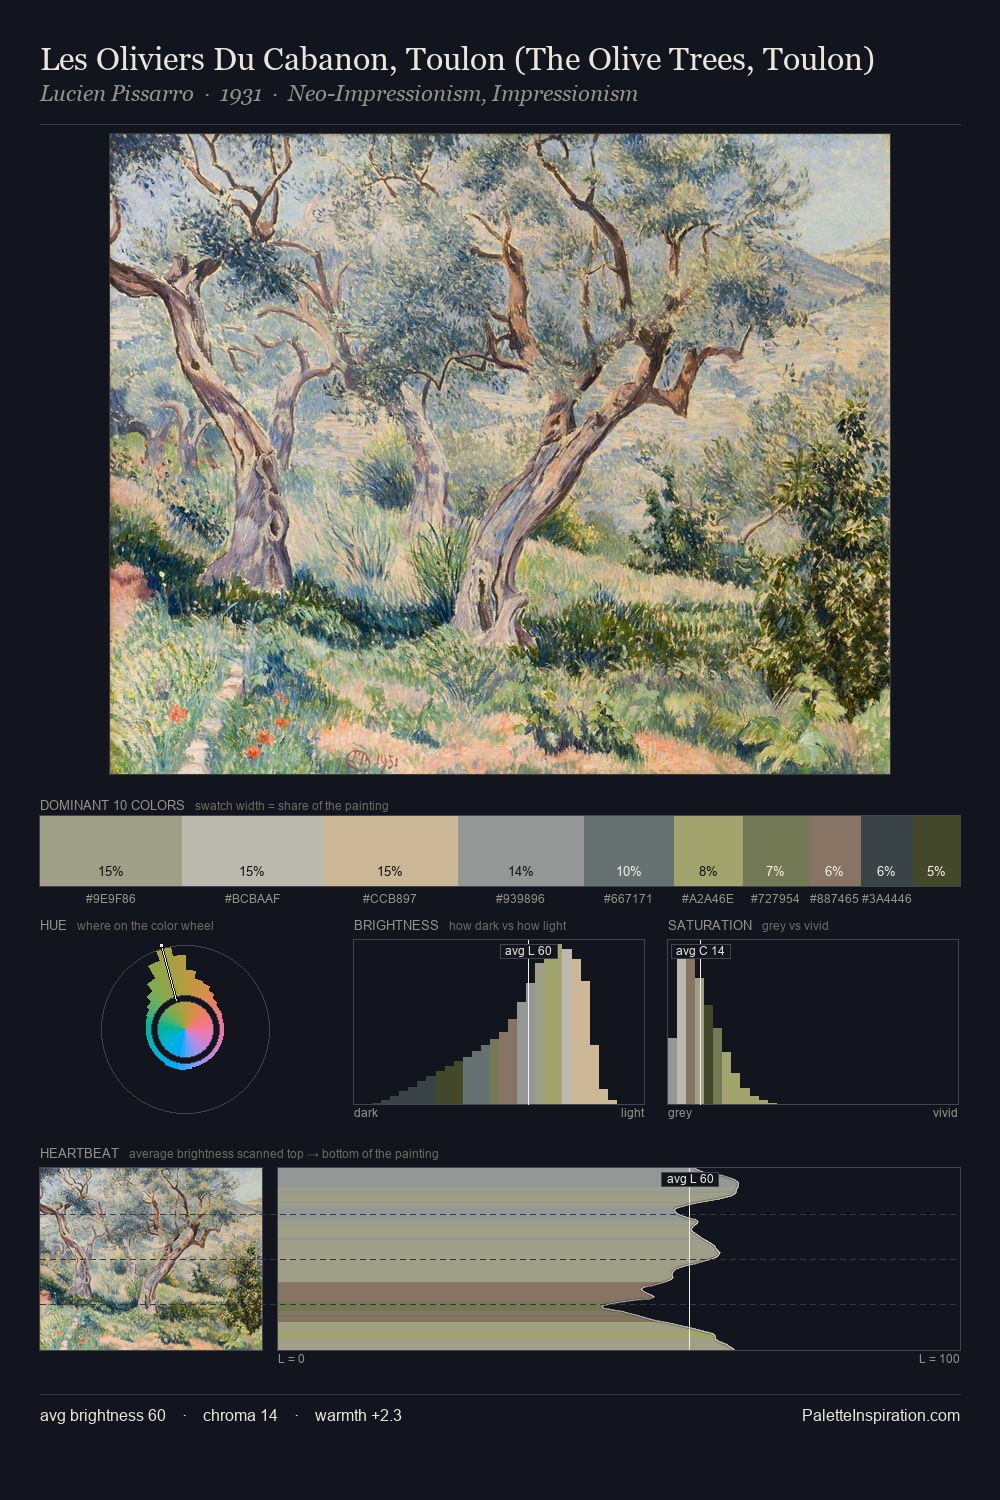
Task: Click 'how dark vs how light' caption
Action: (x=508, y=926)
